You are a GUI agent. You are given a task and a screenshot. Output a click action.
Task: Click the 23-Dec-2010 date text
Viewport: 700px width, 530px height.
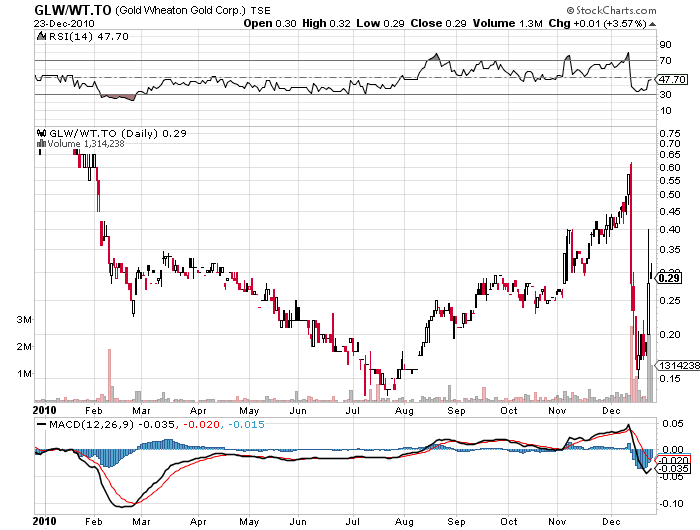64,23
